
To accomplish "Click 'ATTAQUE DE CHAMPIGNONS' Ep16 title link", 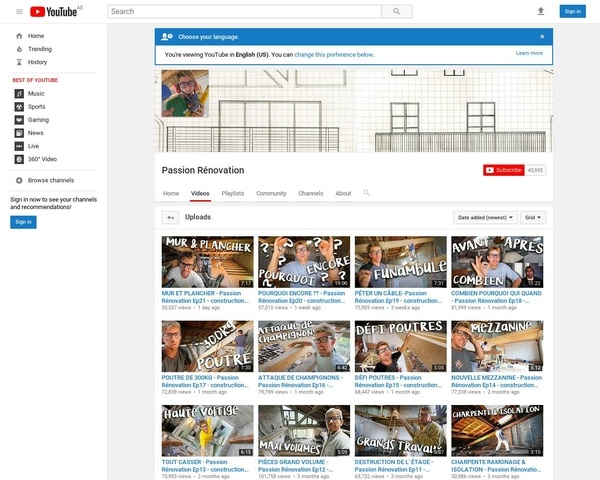I will point(301,381).
